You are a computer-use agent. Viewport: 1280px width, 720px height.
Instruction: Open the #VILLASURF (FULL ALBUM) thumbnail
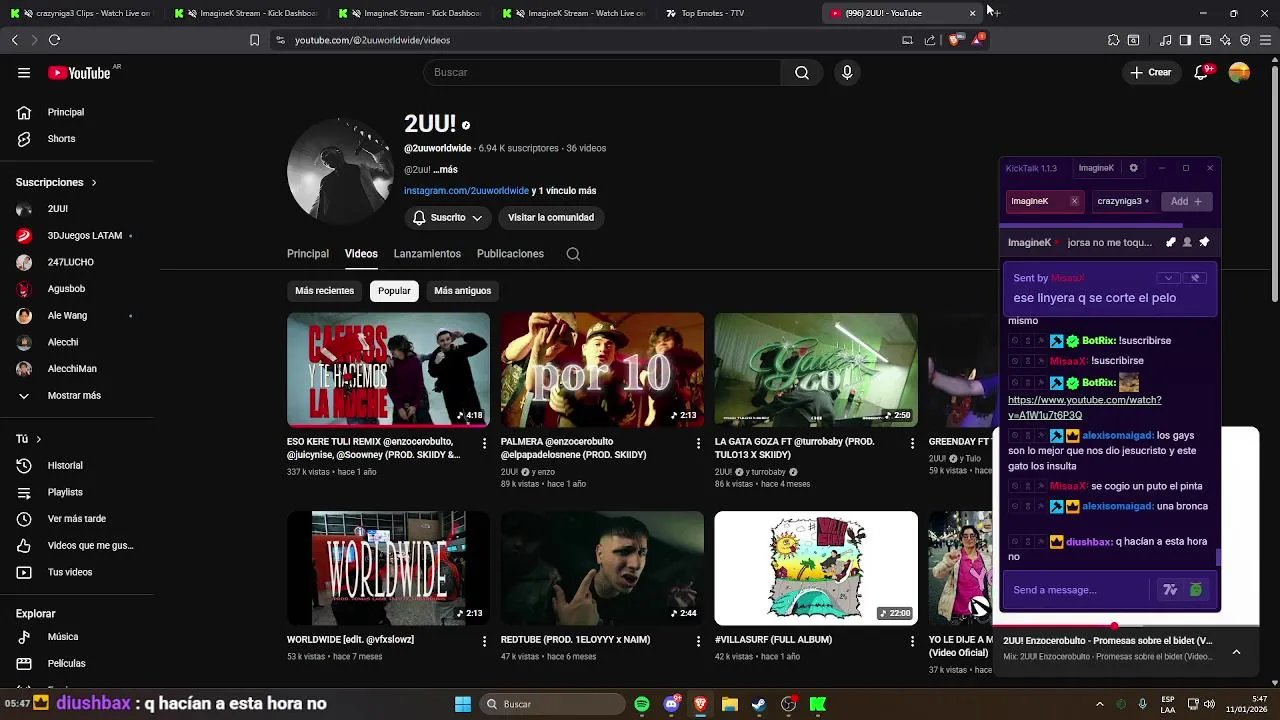pos(816,568)
